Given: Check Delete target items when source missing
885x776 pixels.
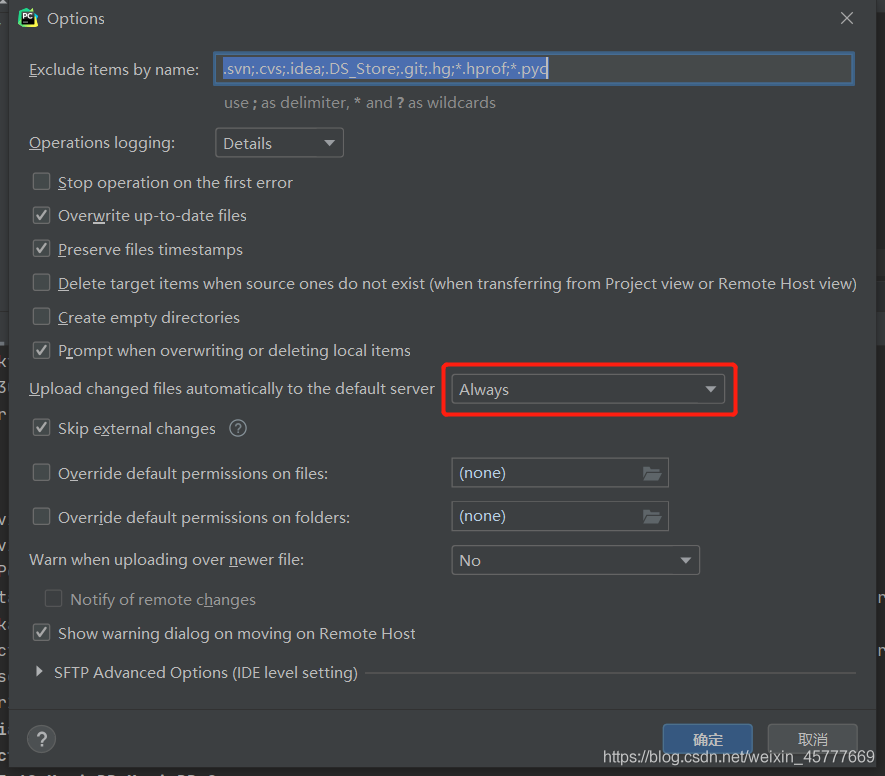Looking at the screenshot, I should coord(42,283).
